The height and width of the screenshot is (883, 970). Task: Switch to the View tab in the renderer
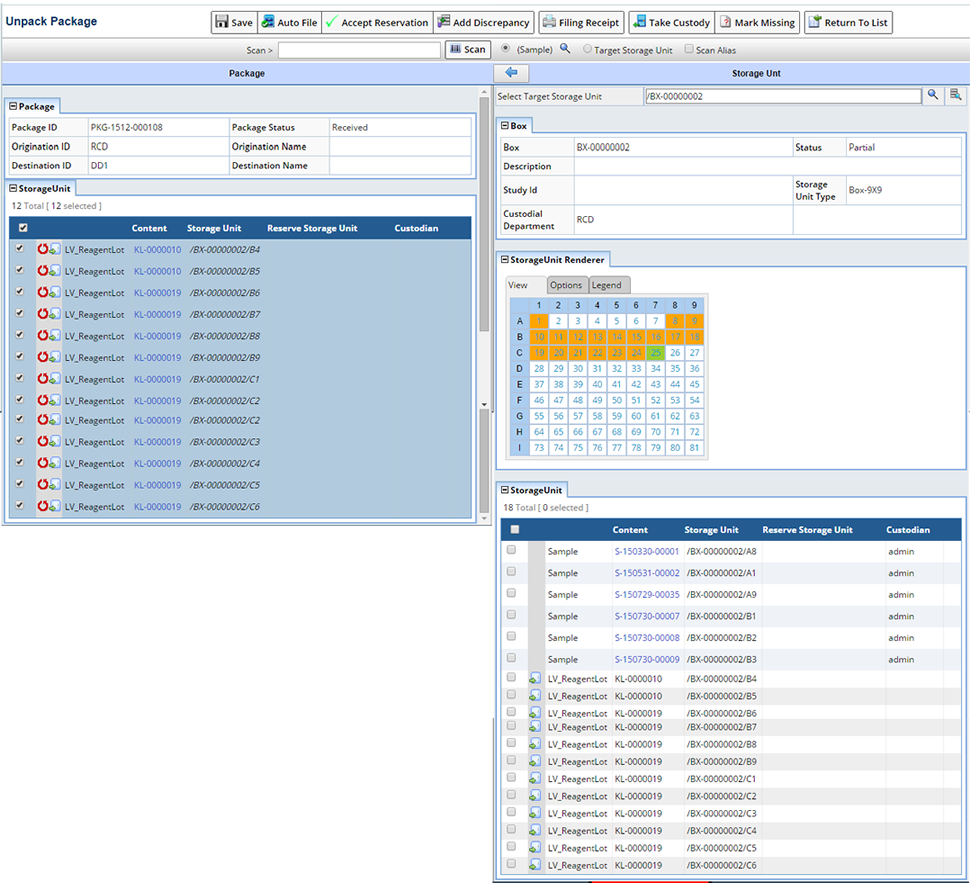526,285
